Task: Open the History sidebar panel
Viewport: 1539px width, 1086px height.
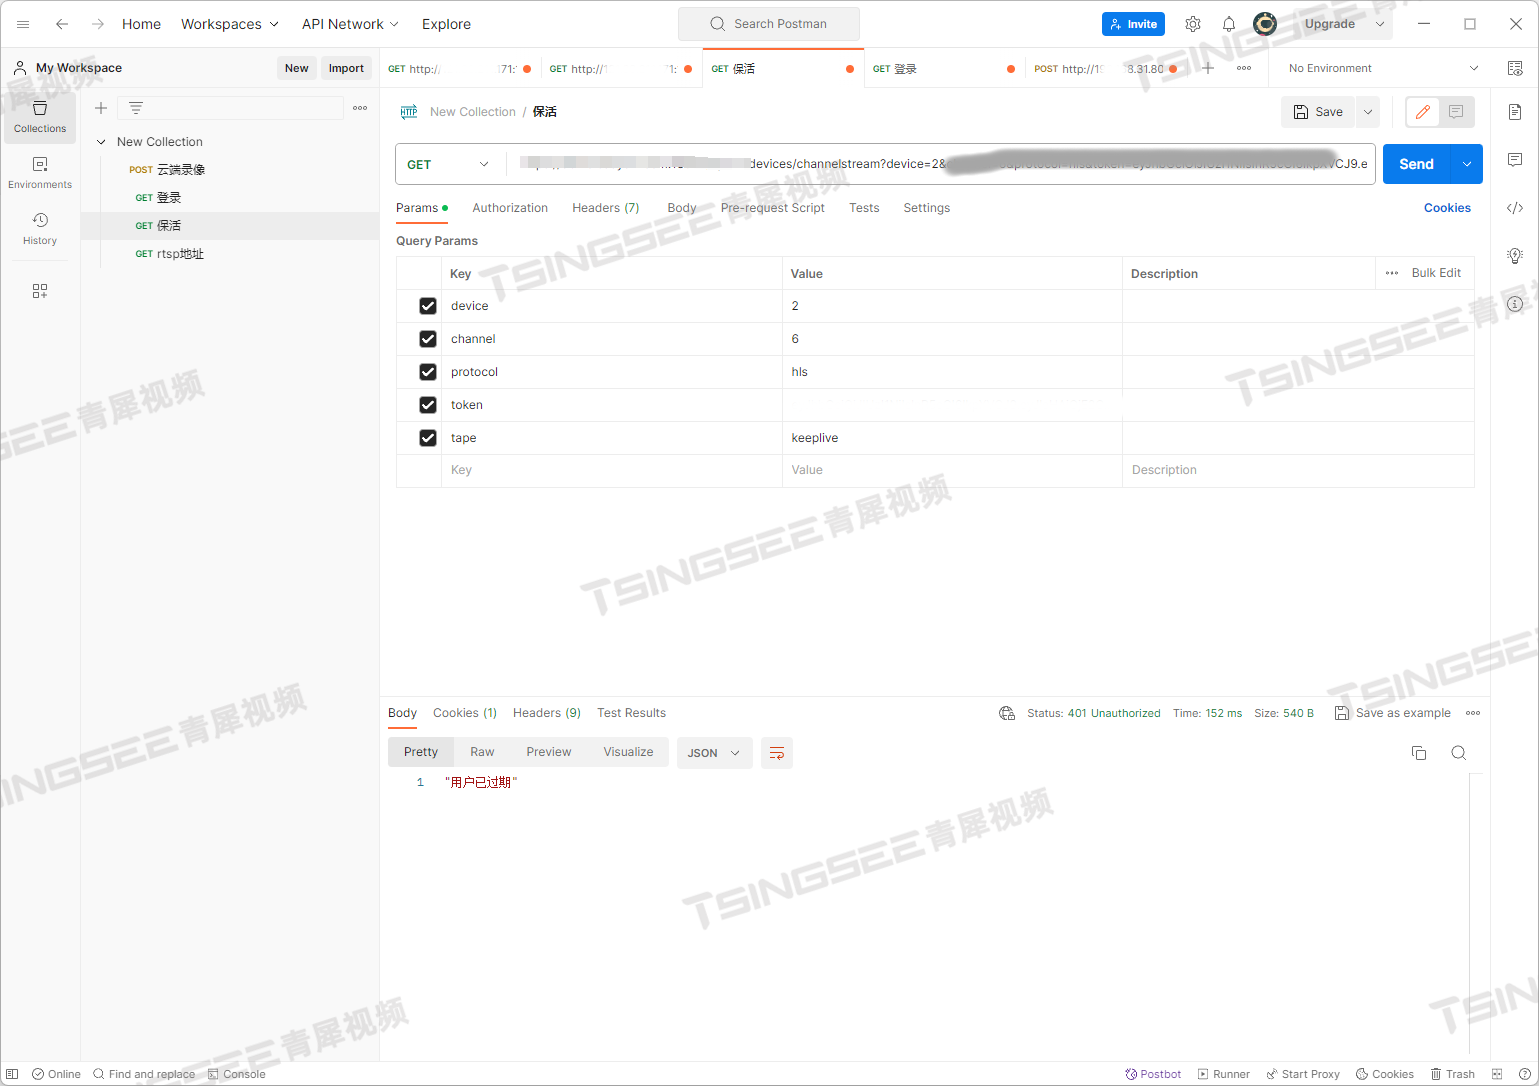Action: [x=40, y=228]
